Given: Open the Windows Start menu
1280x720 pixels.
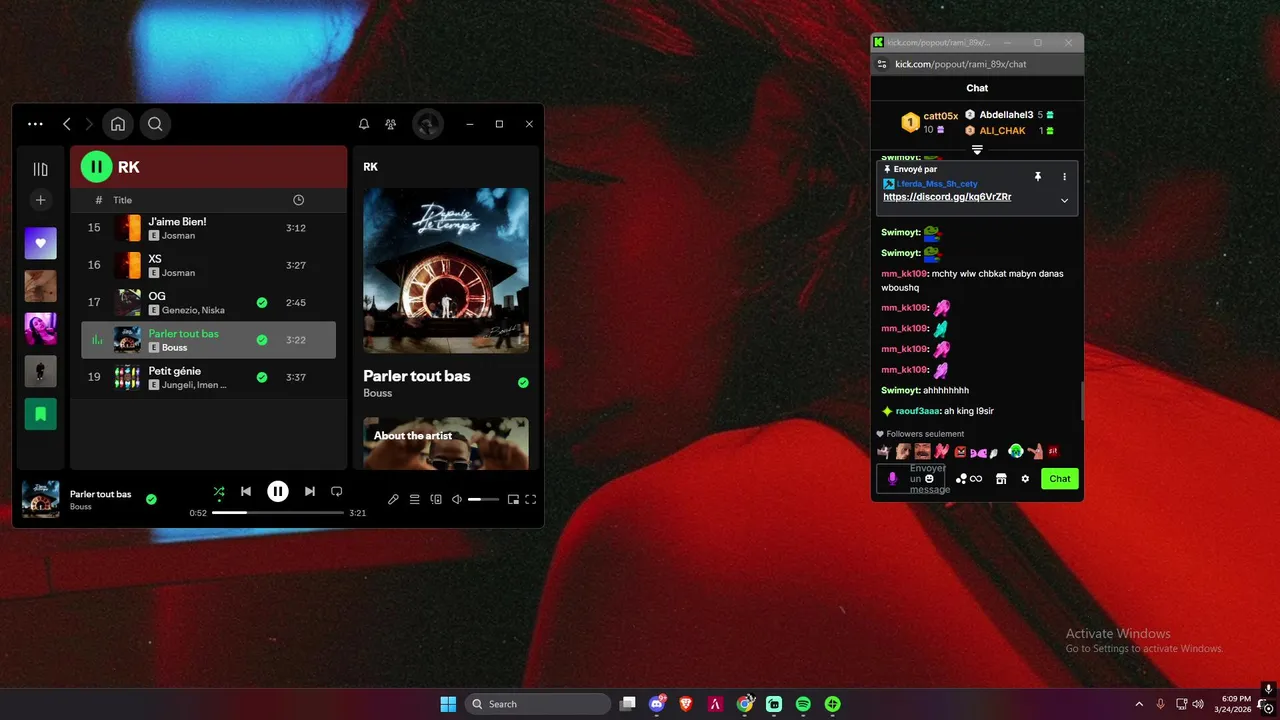Looking at the screenshot, I should point(448,704).
